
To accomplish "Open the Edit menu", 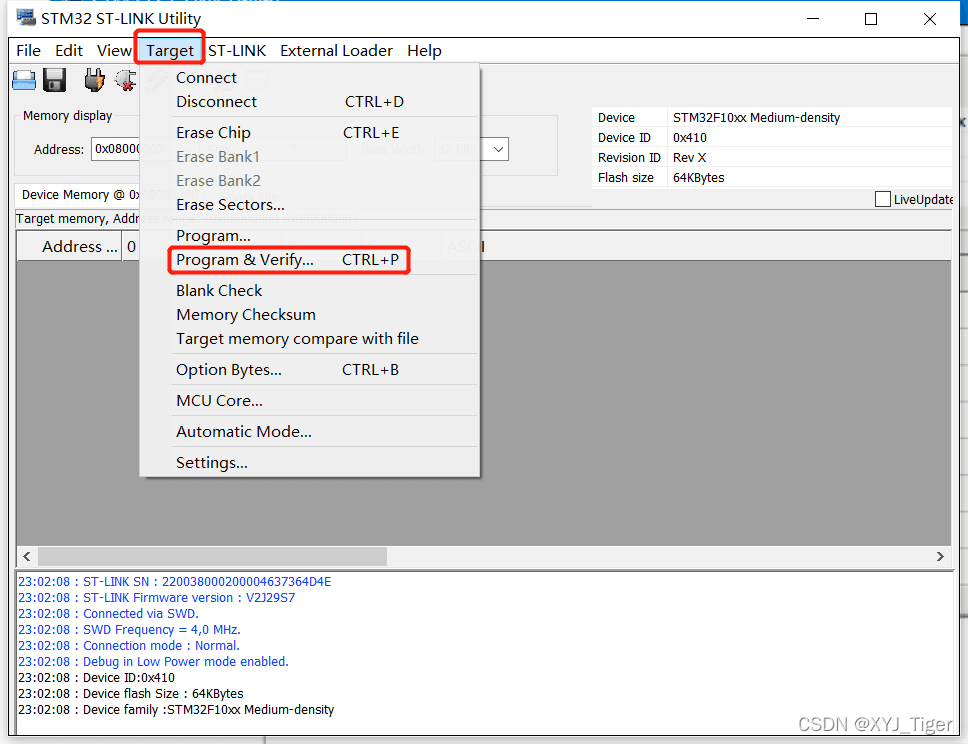I will (69, 51).
